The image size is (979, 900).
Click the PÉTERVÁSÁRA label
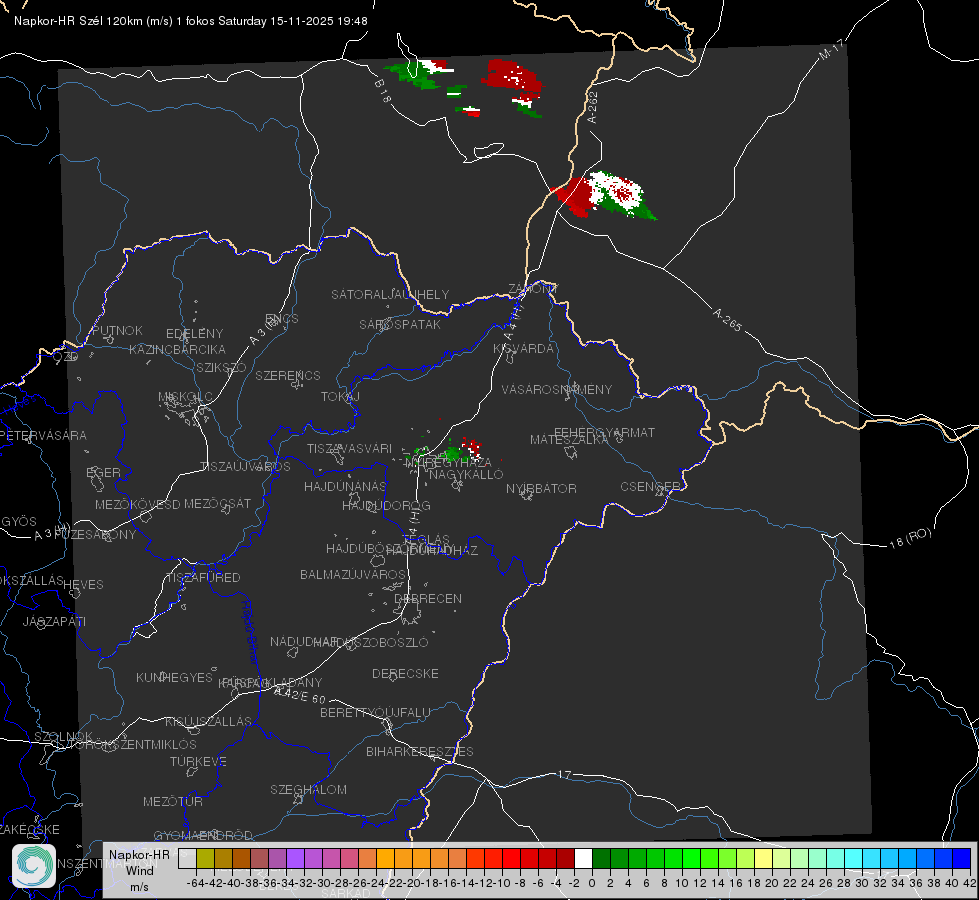click(44, 435)
